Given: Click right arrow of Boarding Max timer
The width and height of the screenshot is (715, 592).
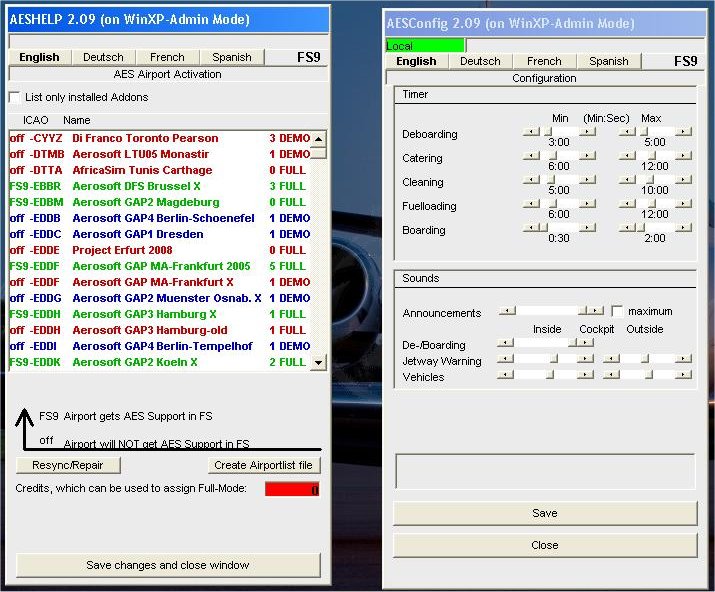Looking at the screenshot, I should click(683, 227).
